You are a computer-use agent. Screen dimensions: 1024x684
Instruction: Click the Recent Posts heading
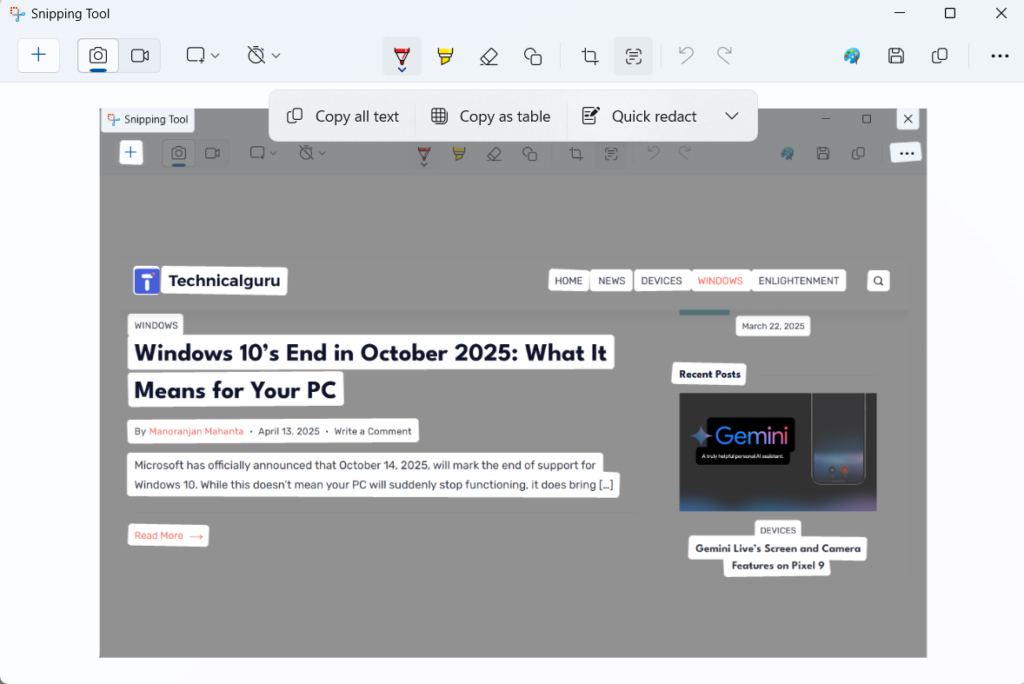tap(709, 374)
